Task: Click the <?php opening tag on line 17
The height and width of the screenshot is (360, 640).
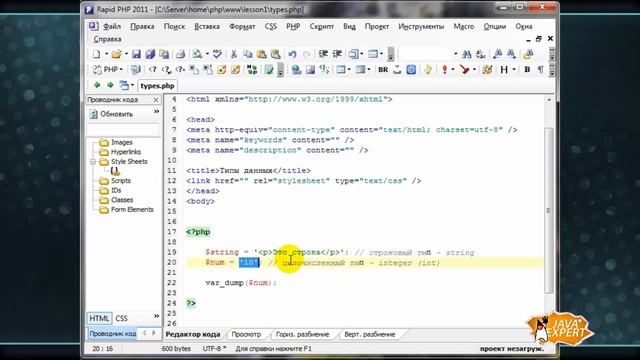Action: coord(198,232)
